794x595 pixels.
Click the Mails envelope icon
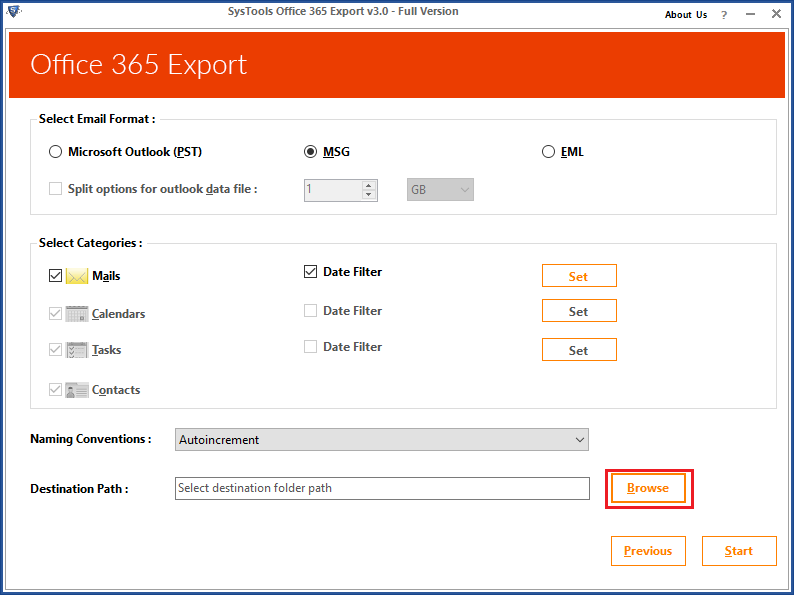pyautogui.click(x=77, y=276)
